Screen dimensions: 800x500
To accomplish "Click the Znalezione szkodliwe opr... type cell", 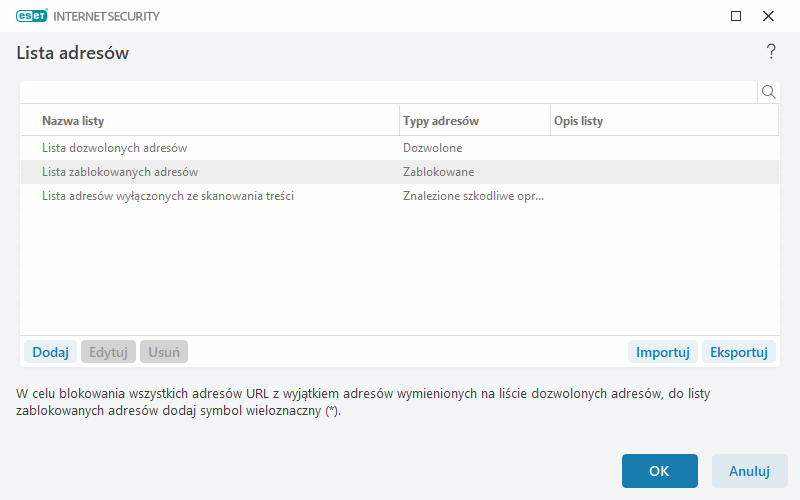I will click(x=474, y=196).
